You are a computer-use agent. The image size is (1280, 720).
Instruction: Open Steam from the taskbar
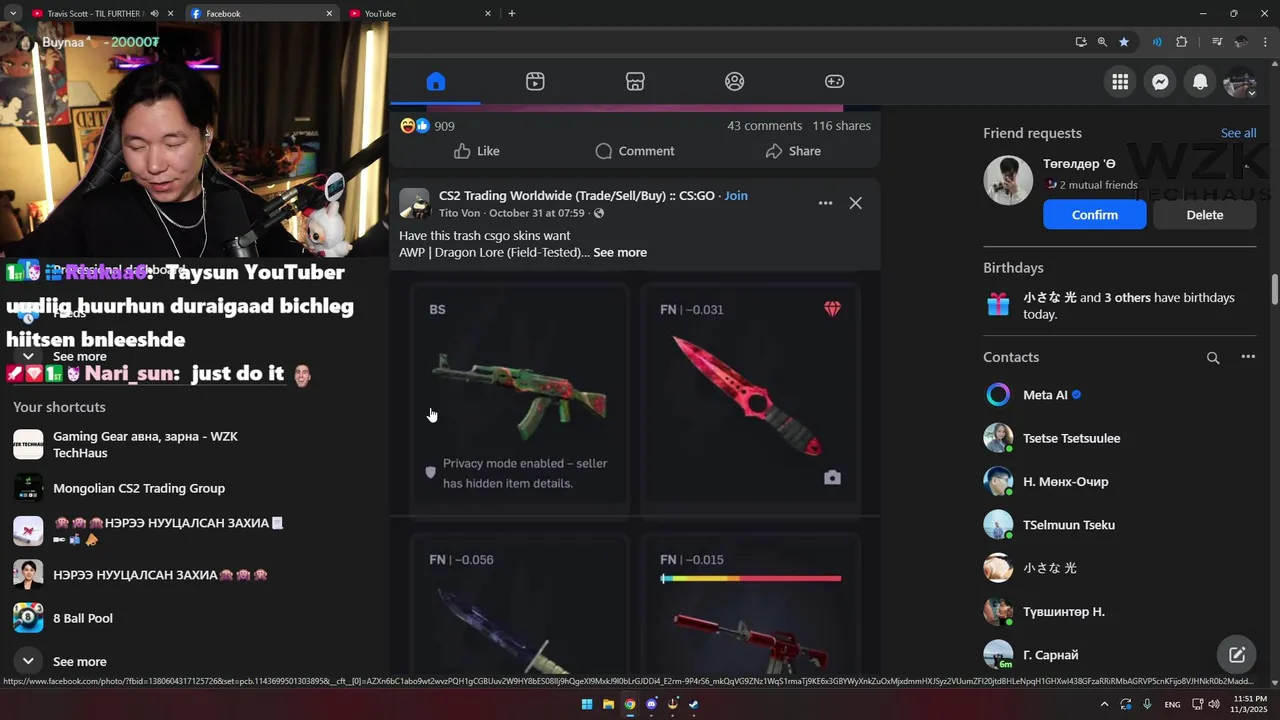coord(694,704)
